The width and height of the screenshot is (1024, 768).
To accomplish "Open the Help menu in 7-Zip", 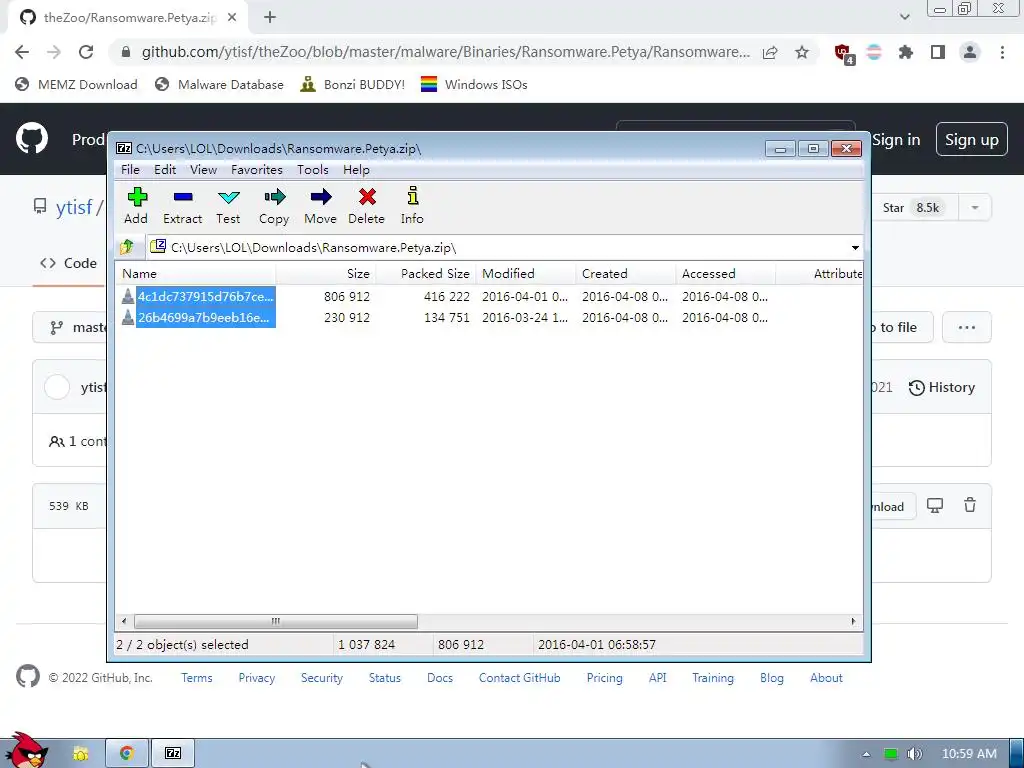I will (x=356, y=170).
